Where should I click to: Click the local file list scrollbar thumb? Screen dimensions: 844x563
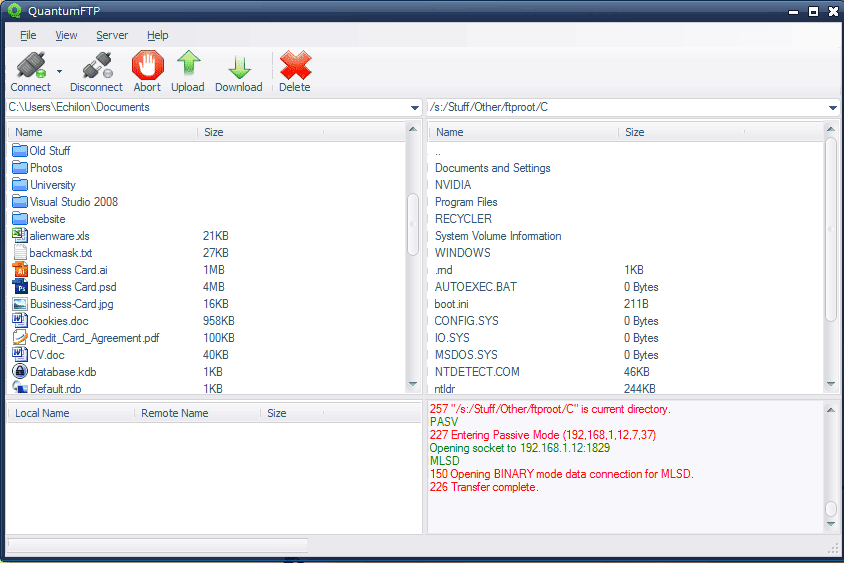[x=413, y=223]
